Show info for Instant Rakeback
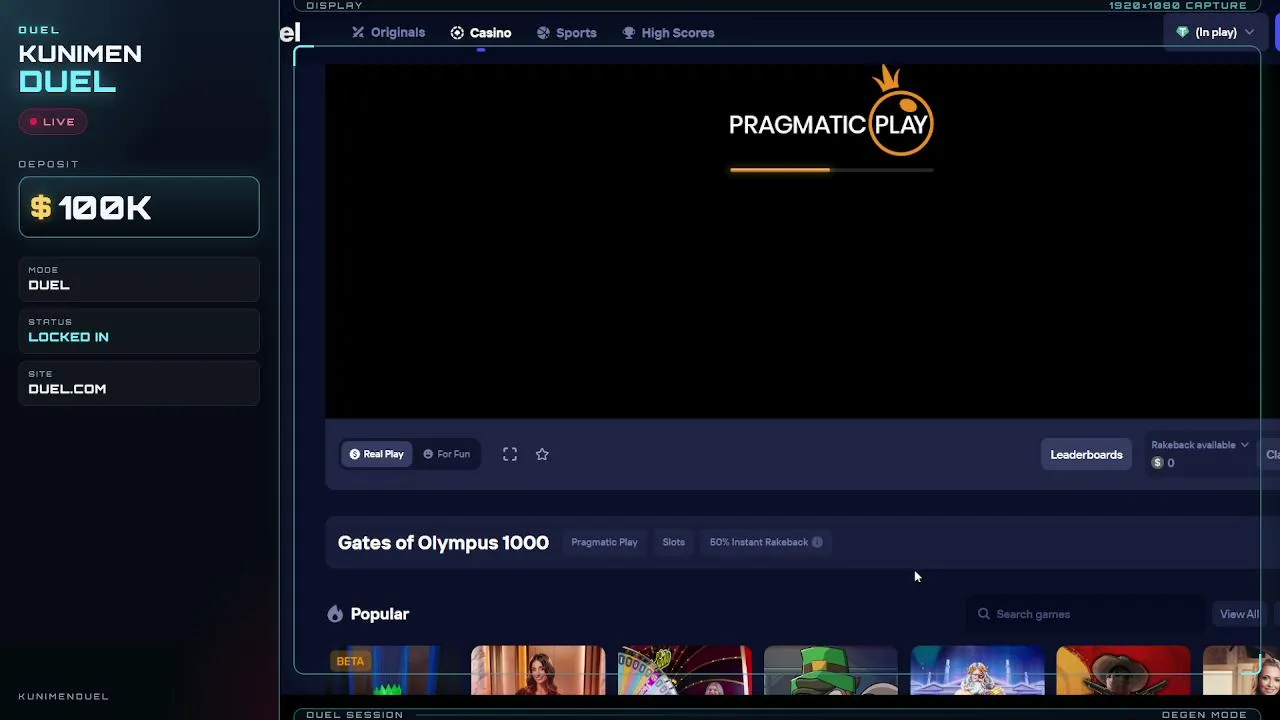 tap(817, 542)
